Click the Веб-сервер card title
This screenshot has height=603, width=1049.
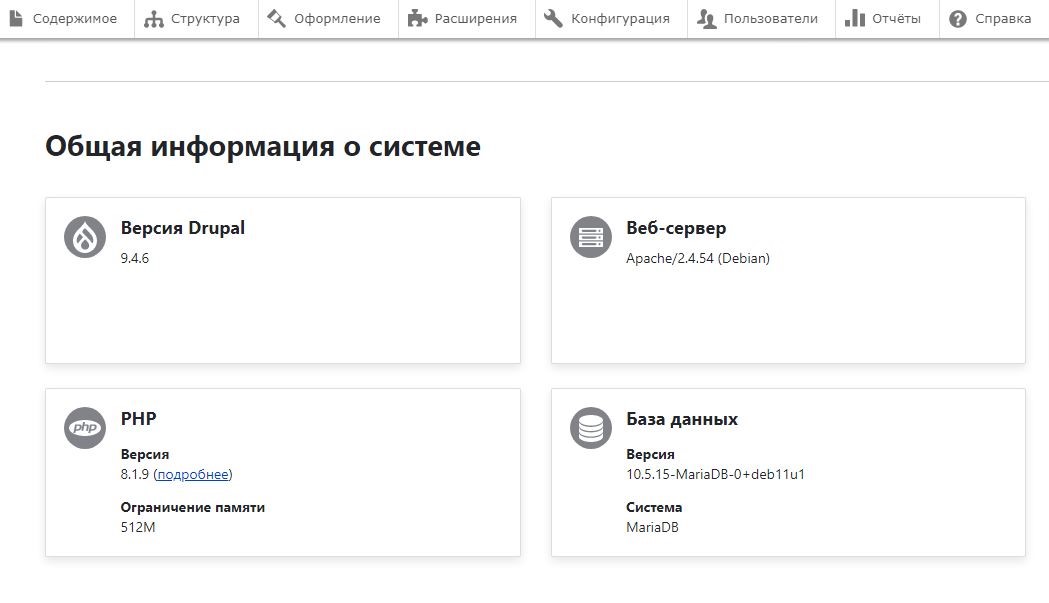[676, 228]
